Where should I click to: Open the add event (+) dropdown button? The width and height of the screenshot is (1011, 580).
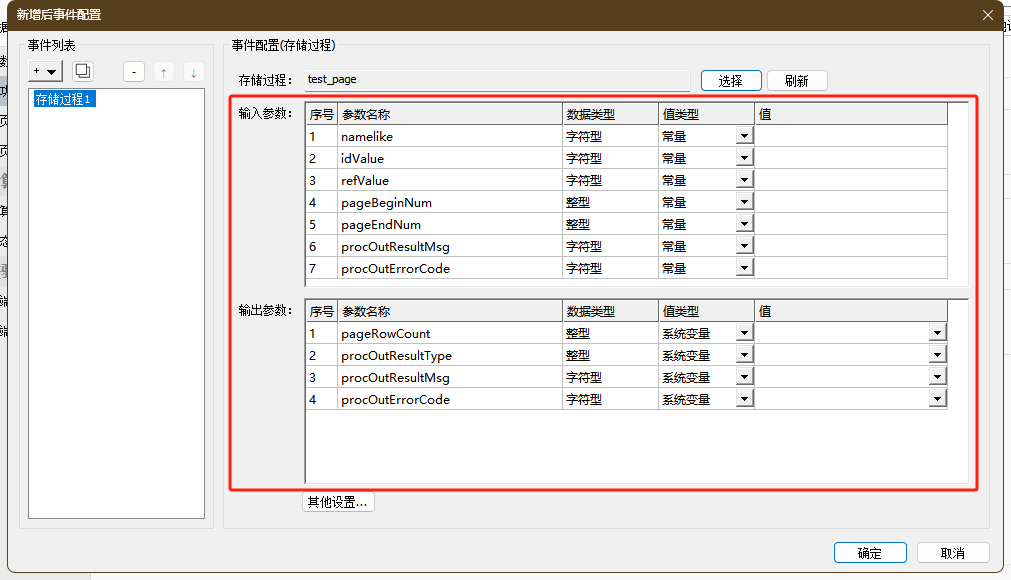click(46, 71)
